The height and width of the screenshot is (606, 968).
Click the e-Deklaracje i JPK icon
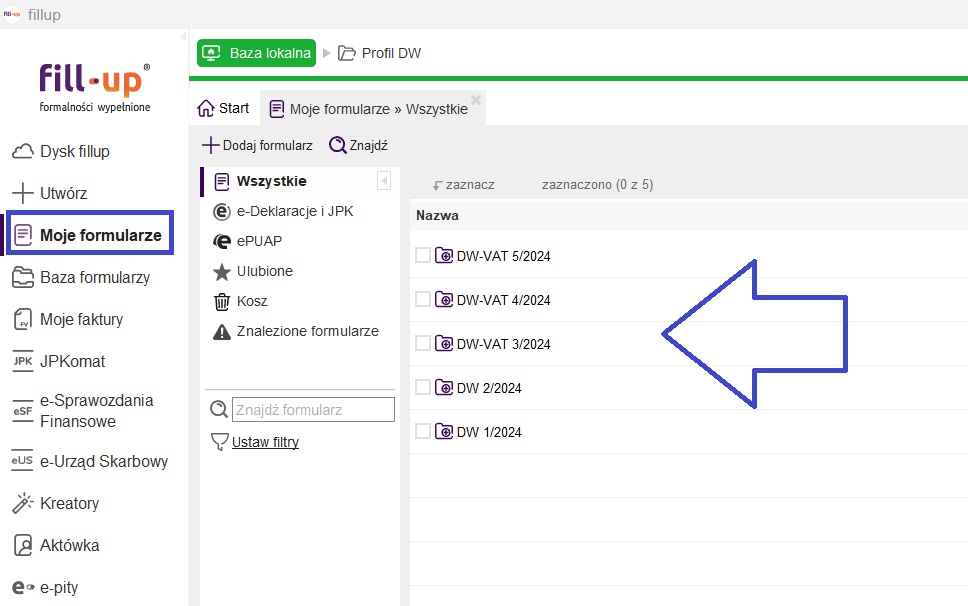[x=222, y=212]
